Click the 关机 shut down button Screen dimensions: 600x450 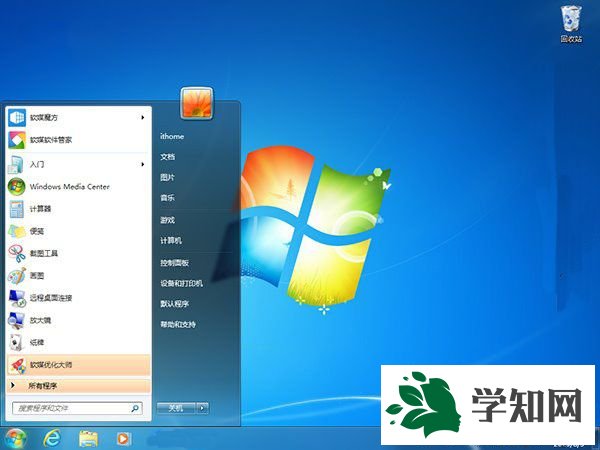click(176, 408)
